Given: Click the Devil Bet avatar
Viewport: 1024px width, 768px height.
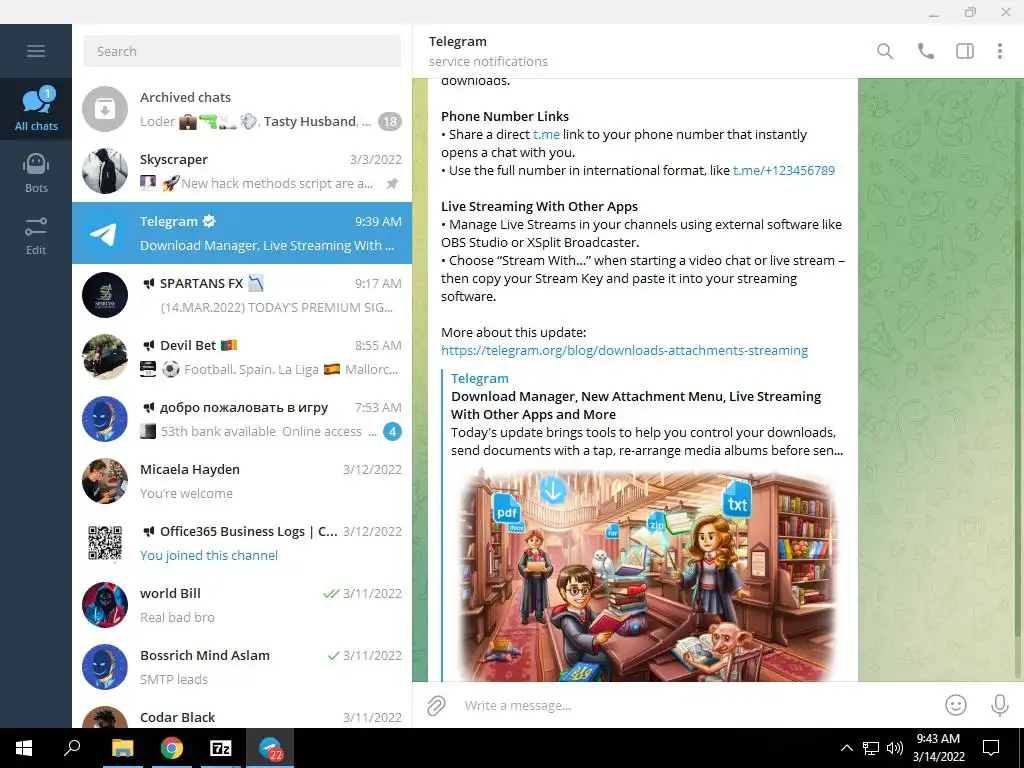Looking at the screenshot, I should pos(104,357).
